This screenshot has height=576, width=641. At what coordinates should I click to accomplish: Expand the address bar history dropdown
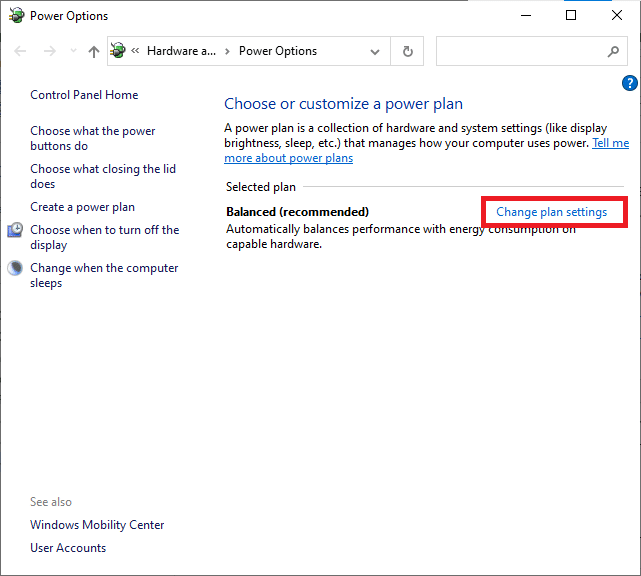coord(375,52)
